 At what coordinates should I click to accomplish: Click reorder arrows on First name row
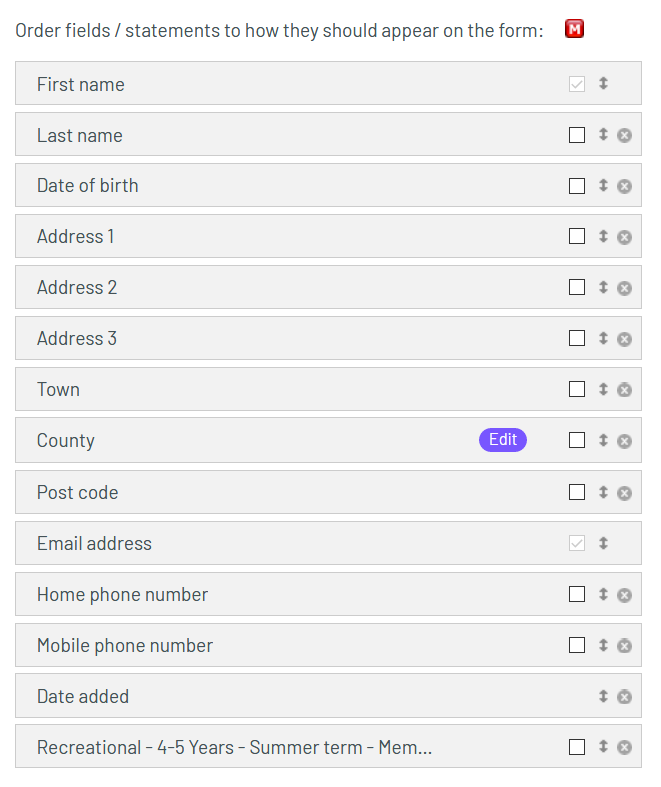click(x=603, y=84)
